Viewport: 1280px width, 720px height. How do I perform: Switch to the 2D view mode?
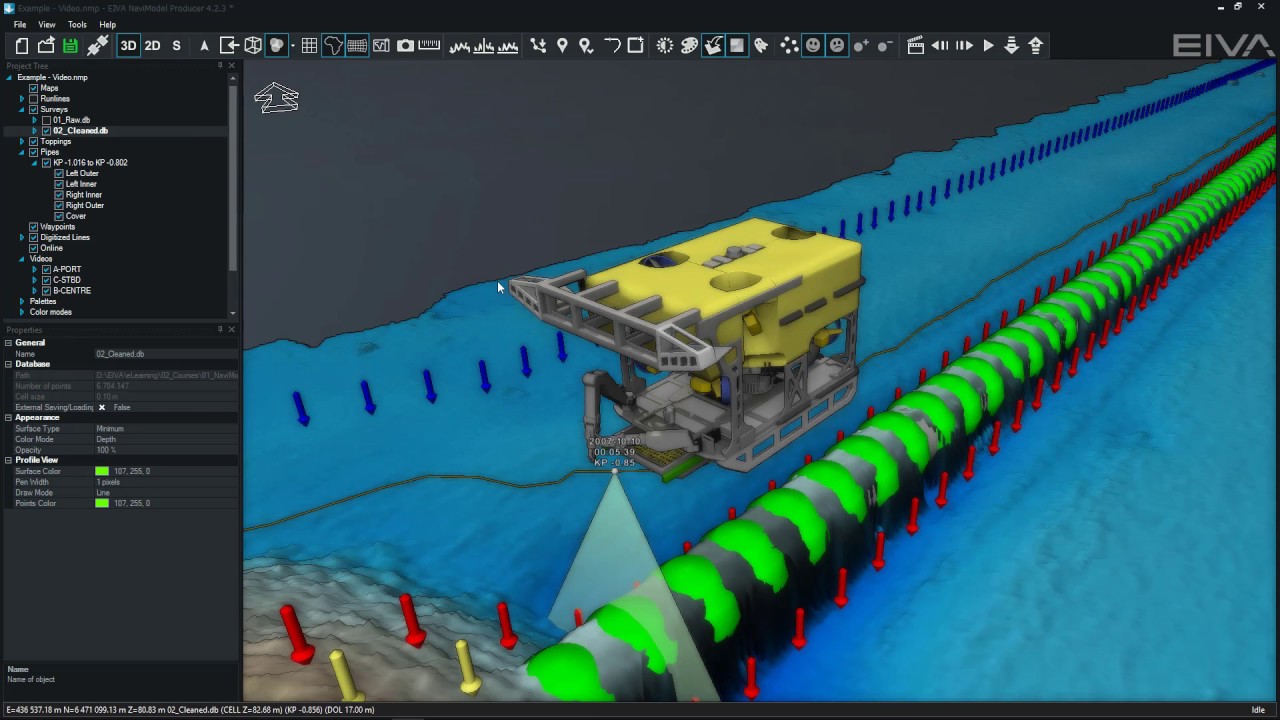[152, 45]
